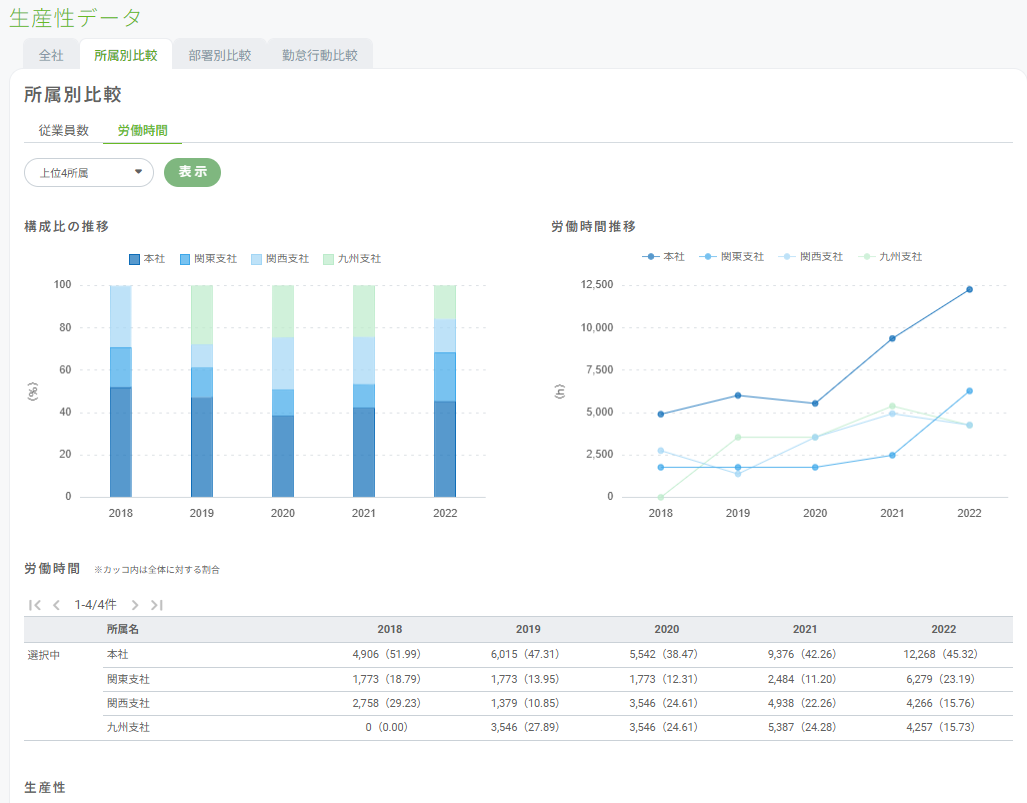1027x803 pixels.
Task: Open the 部署別比較 tab
Action: (220, 56)
